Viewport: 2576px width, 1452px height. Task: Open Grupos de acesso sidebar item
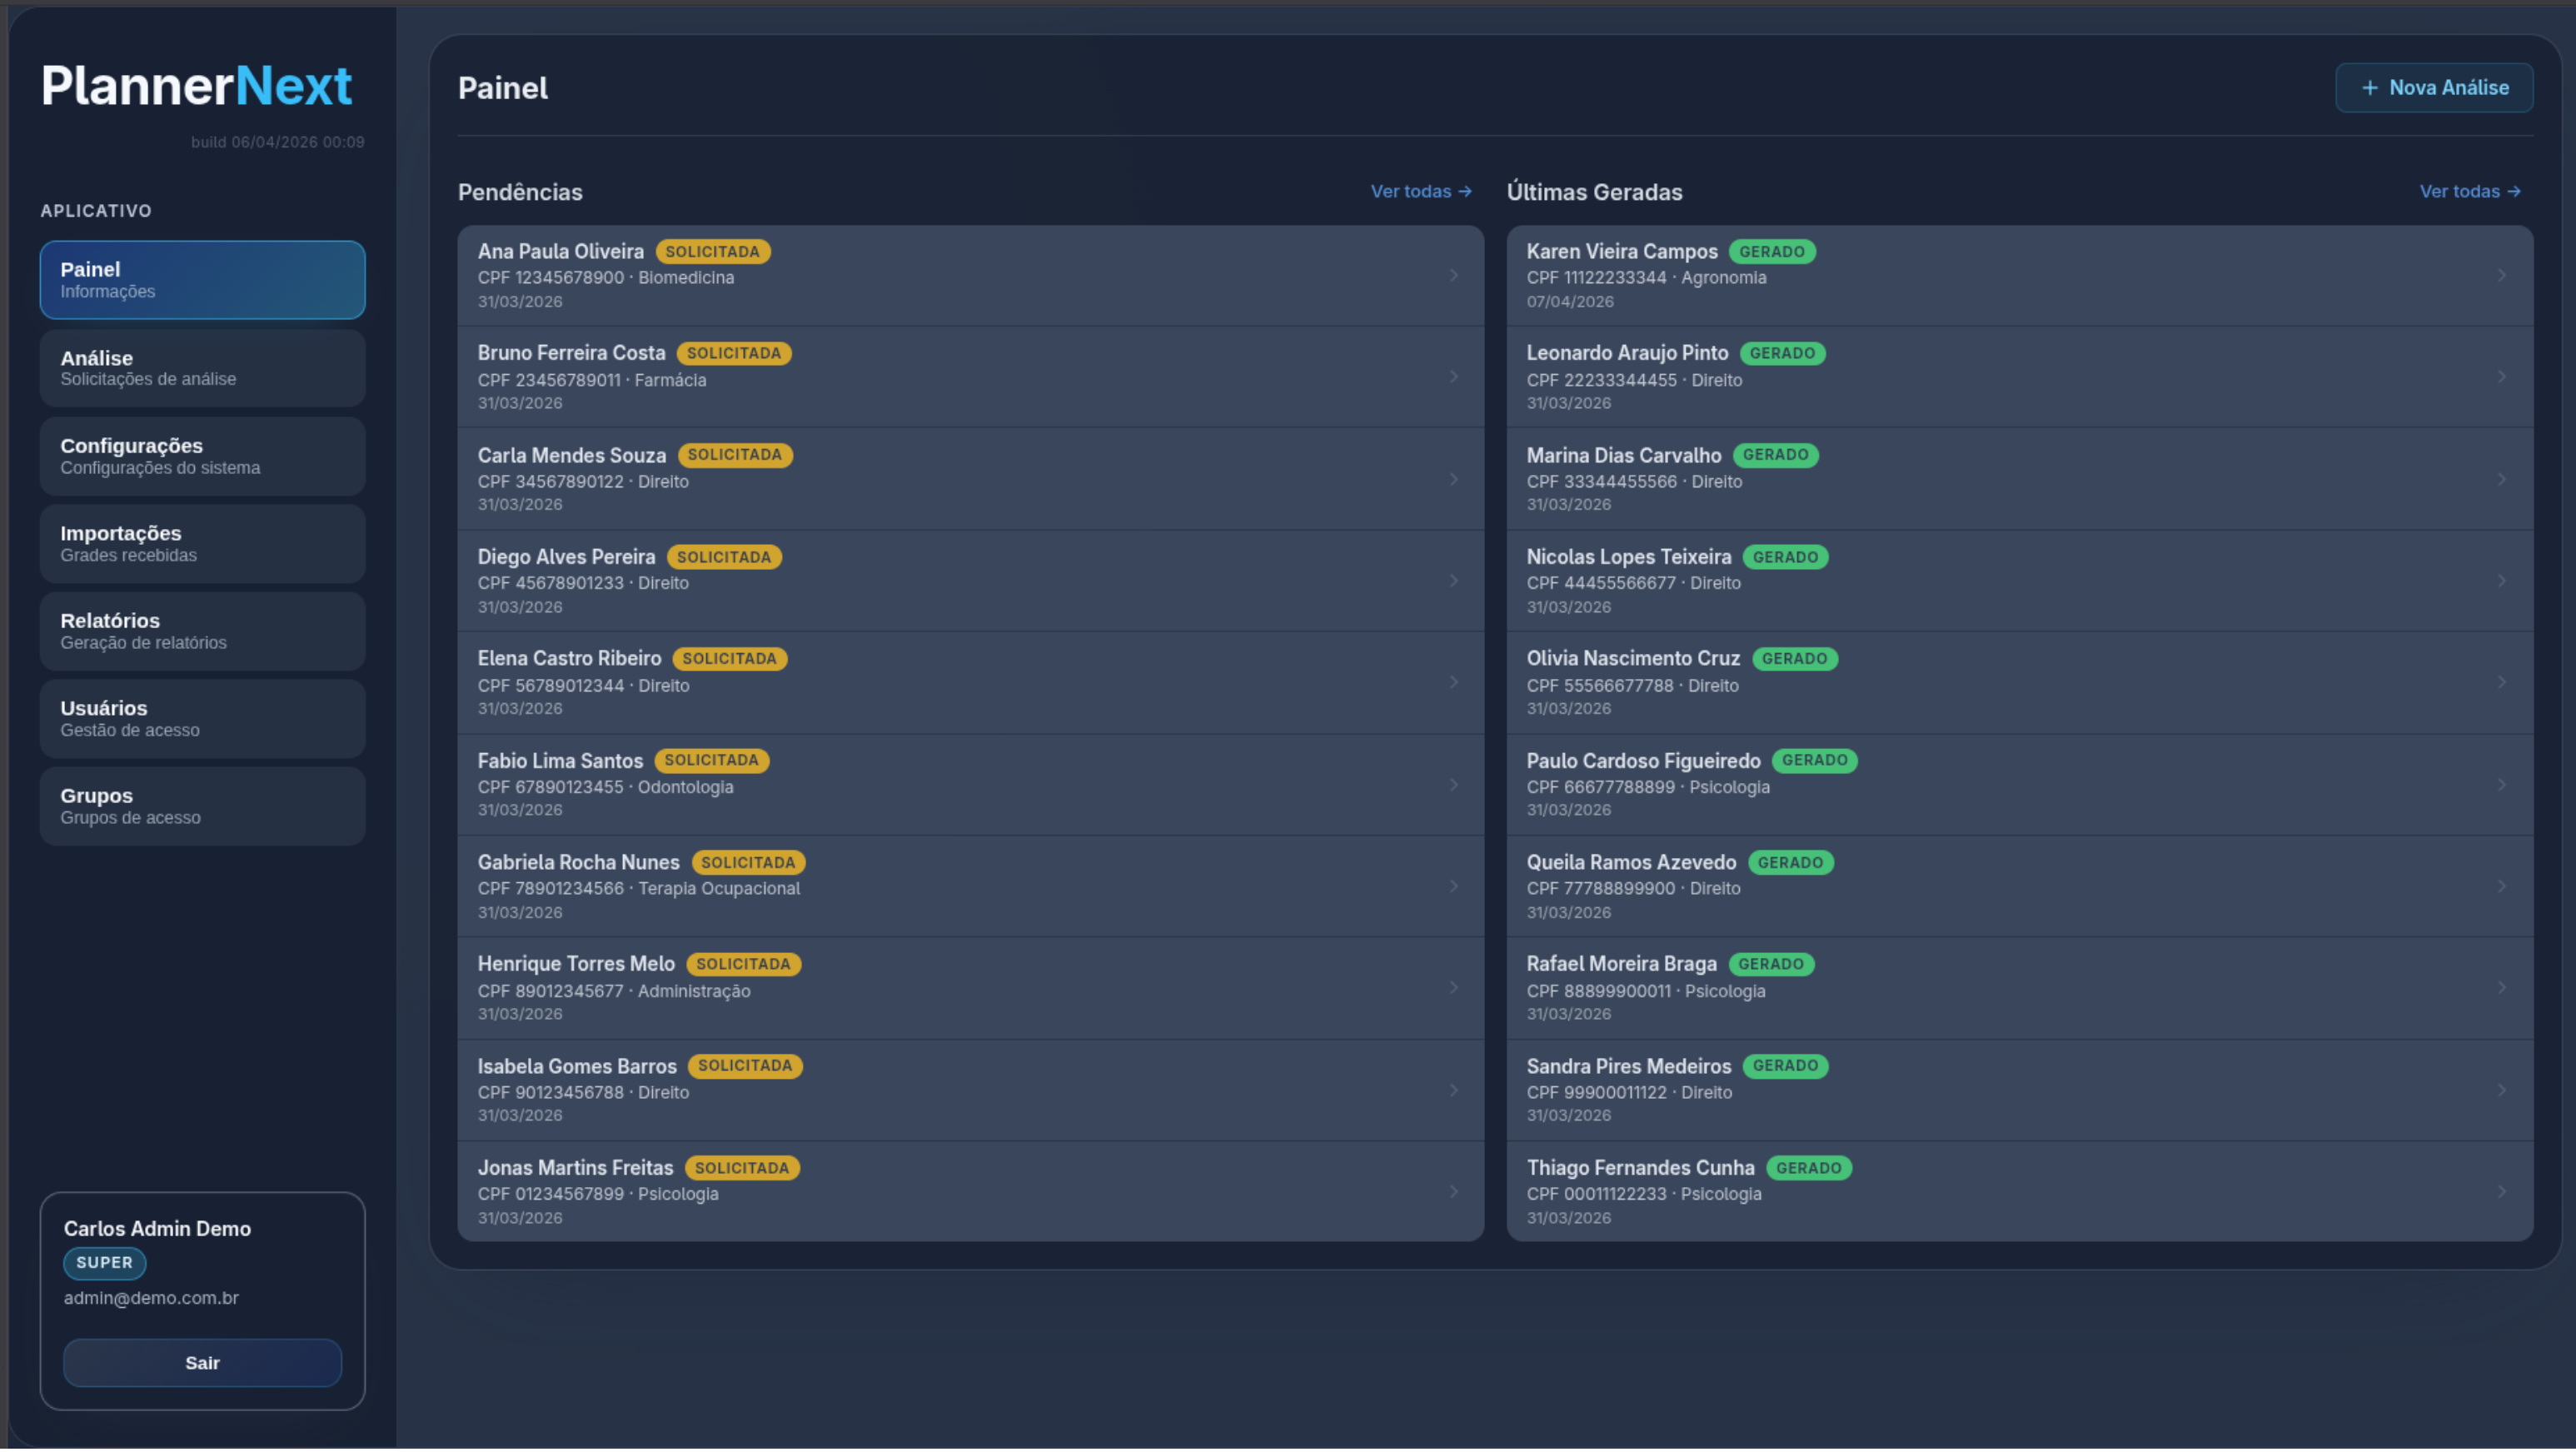(202, 806)
